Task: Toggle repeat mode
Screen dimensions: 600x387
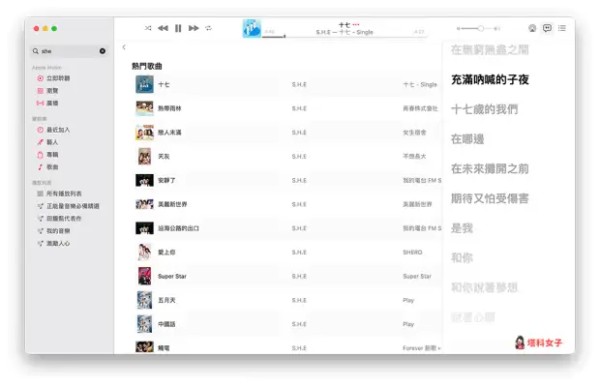Action: pos(209,28)
